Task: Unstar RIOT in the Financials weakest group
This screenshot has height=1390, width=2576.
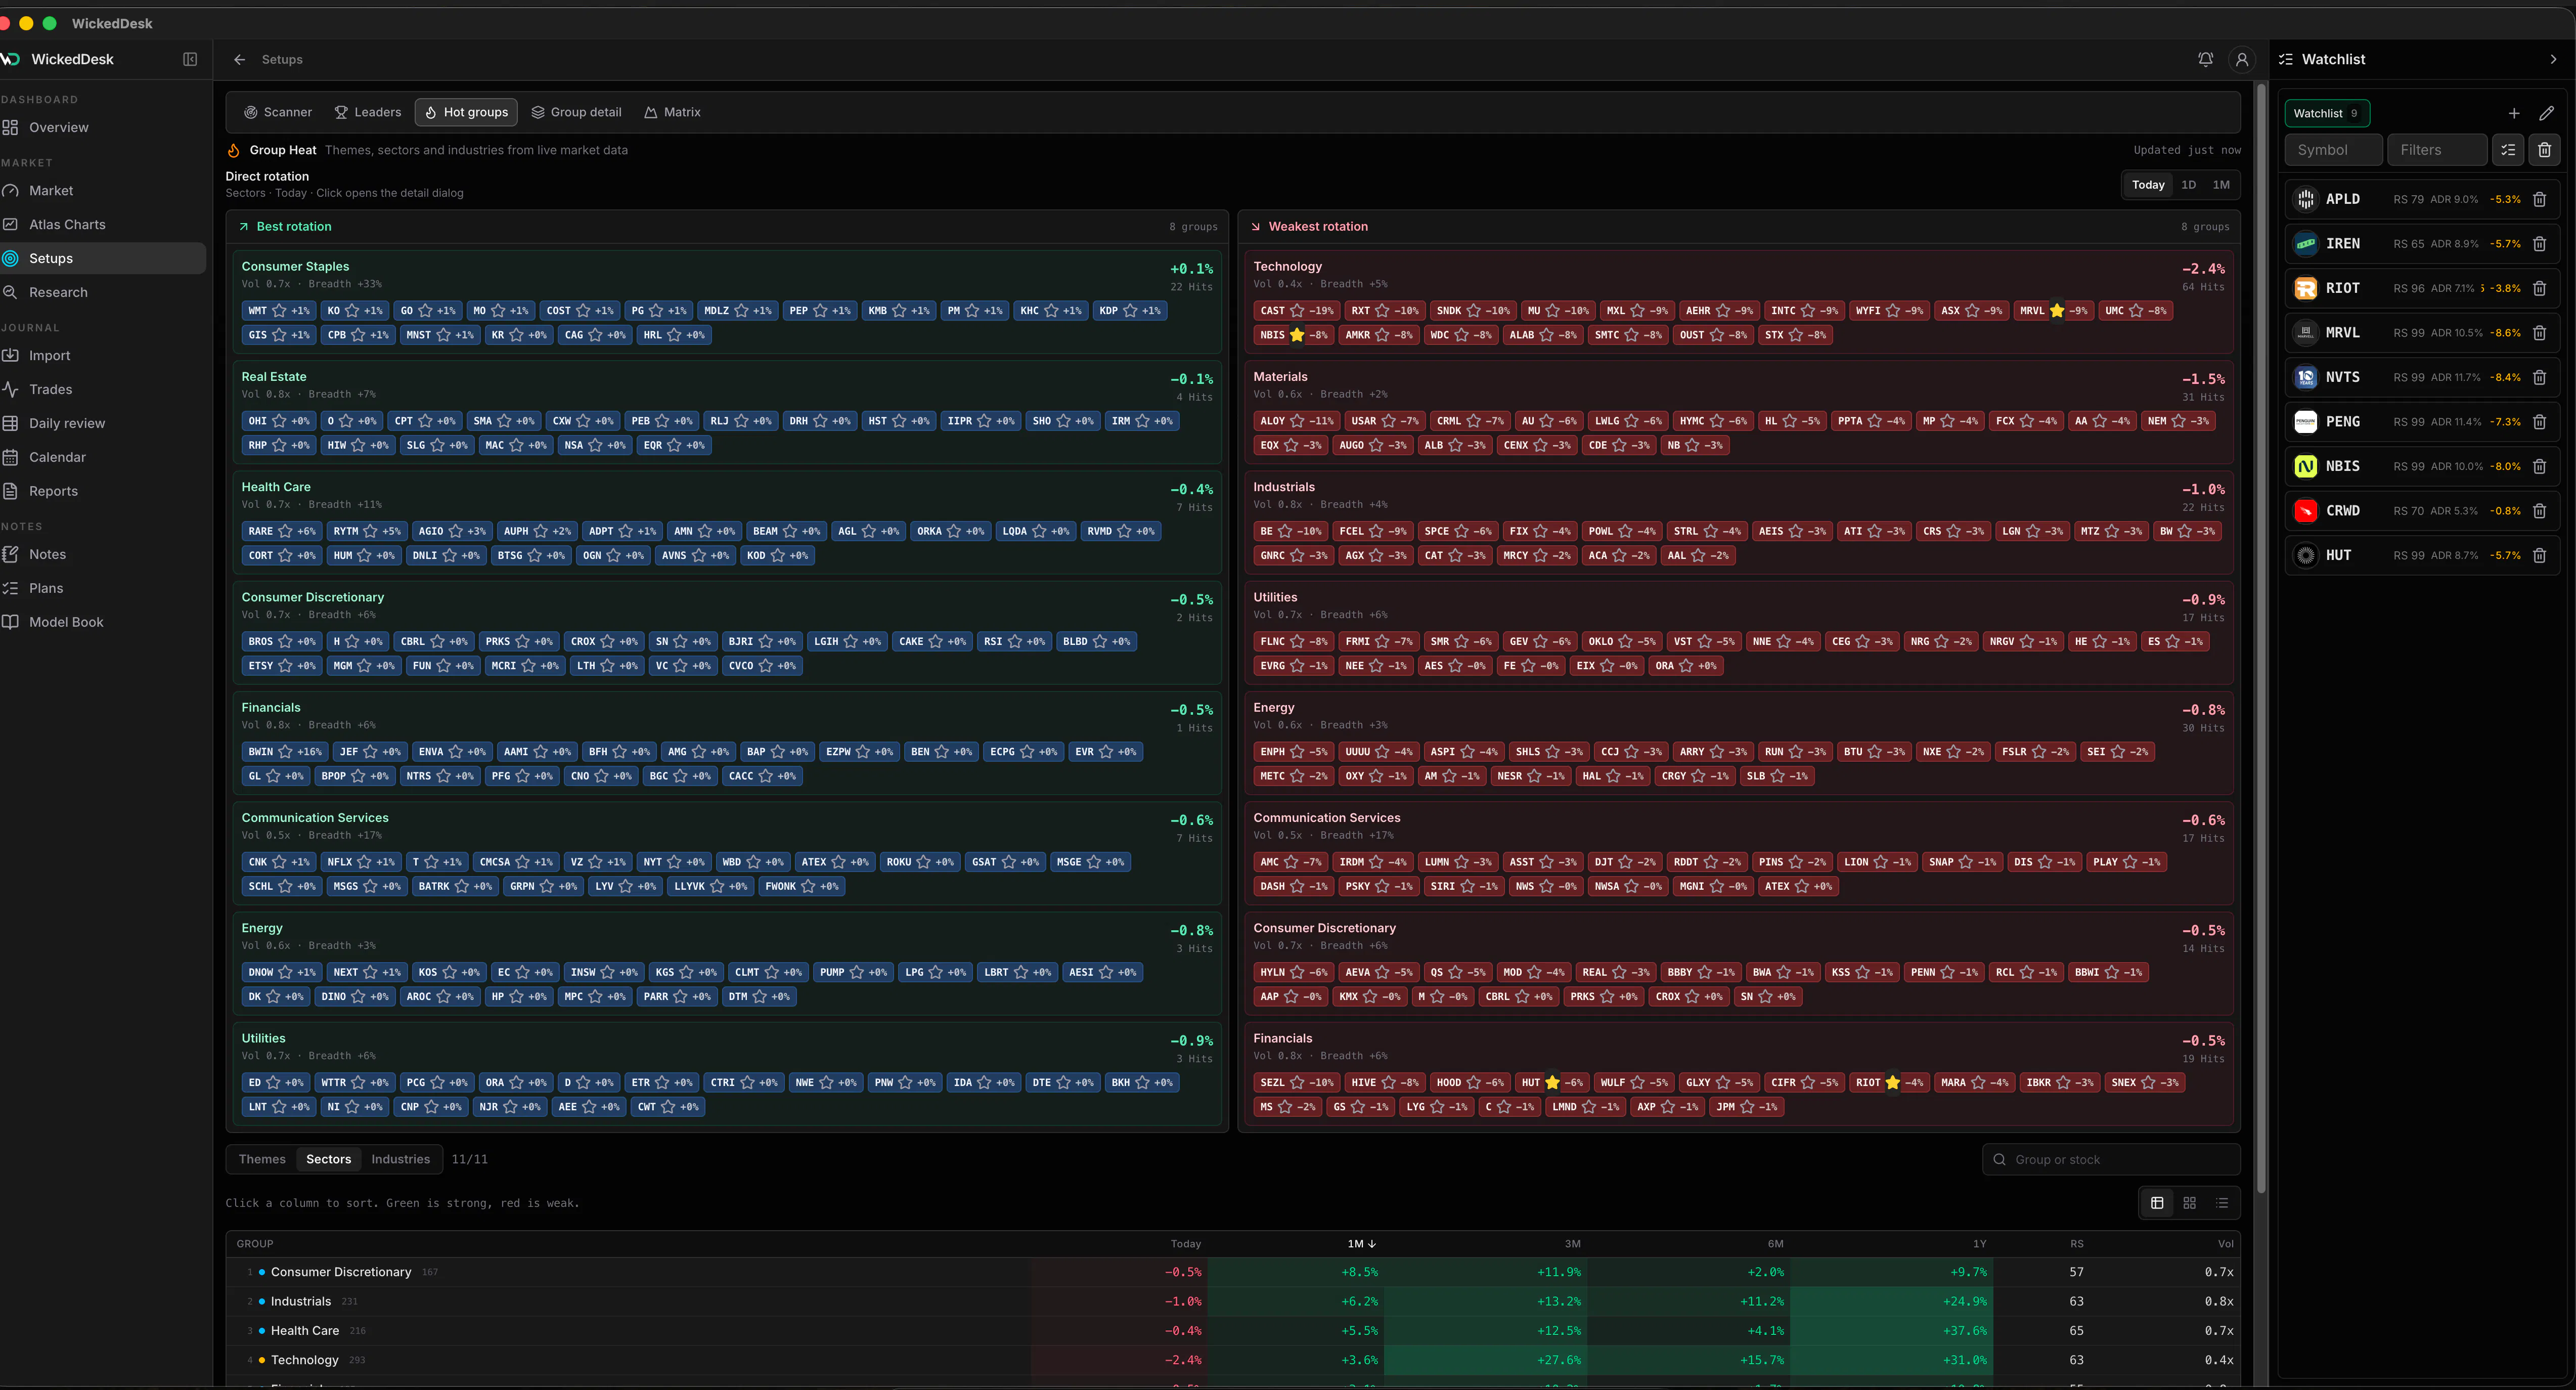Action: tap(1893, 1083)
